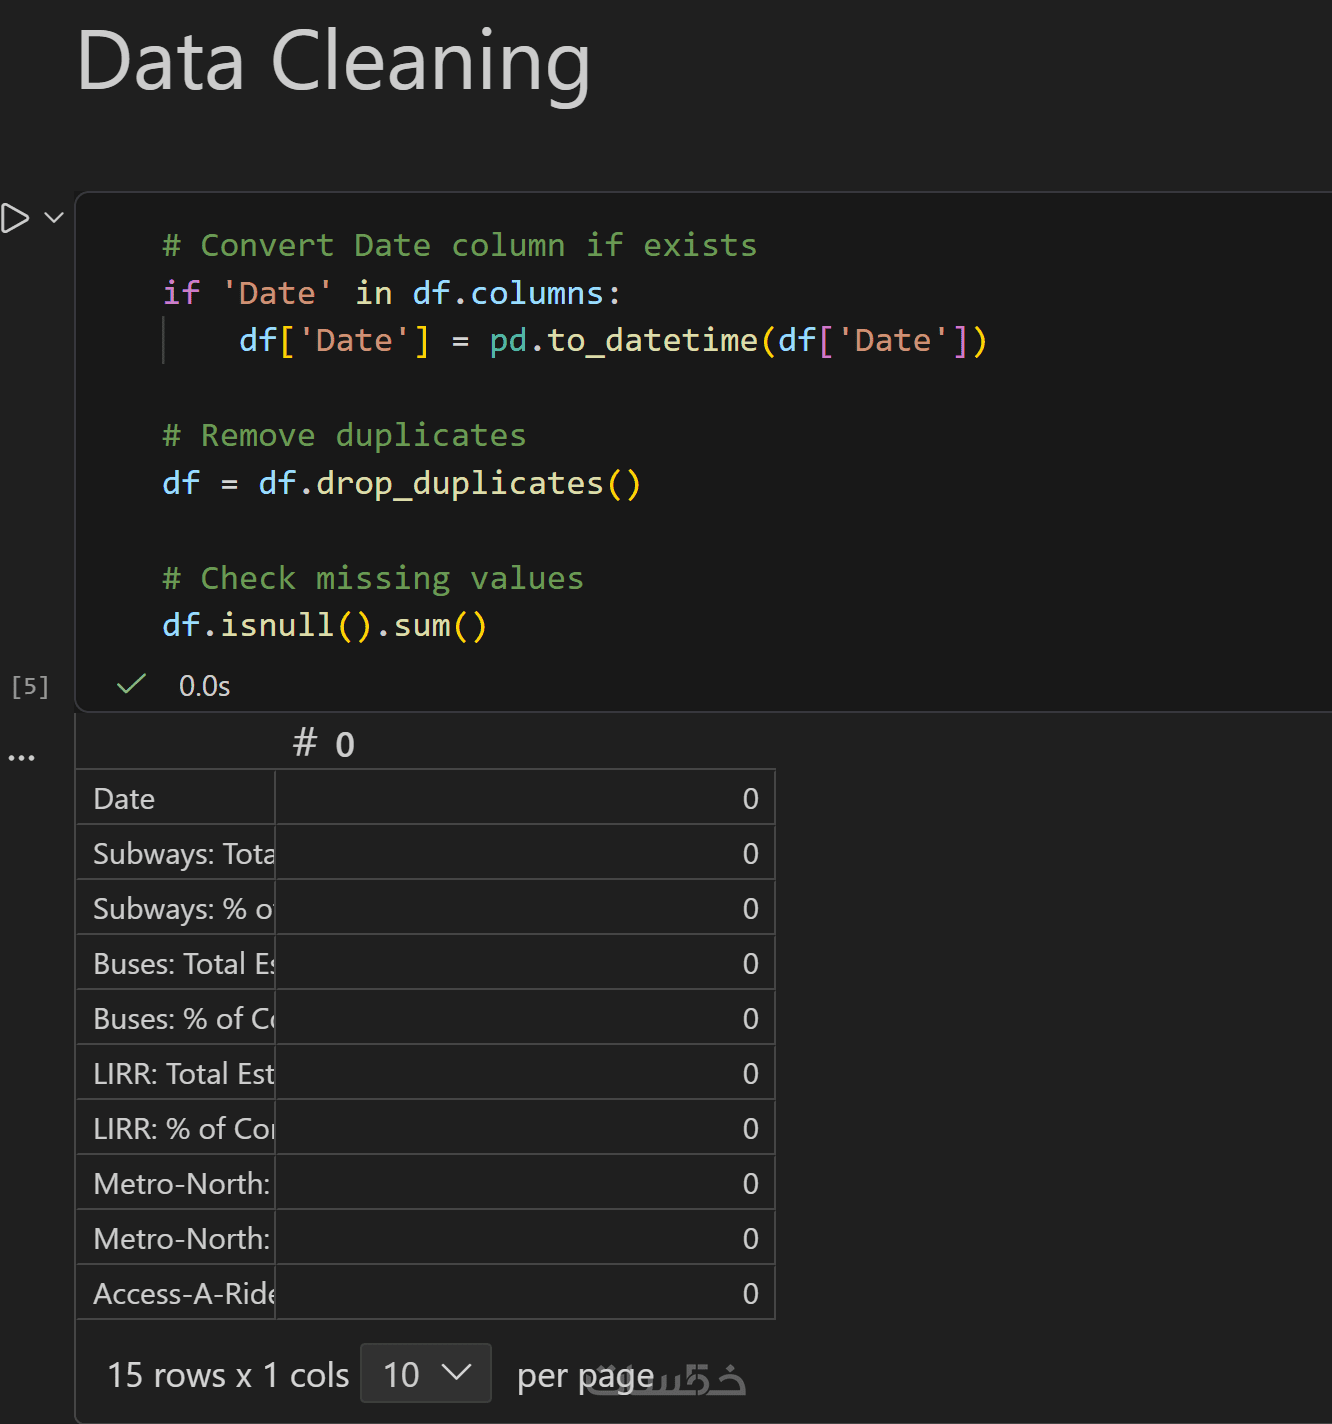Viewport: 1332px width, 1424px height.
Task: Open the run options chevron beside the play button
Action: pyautogui.click(x=54, y=217)
